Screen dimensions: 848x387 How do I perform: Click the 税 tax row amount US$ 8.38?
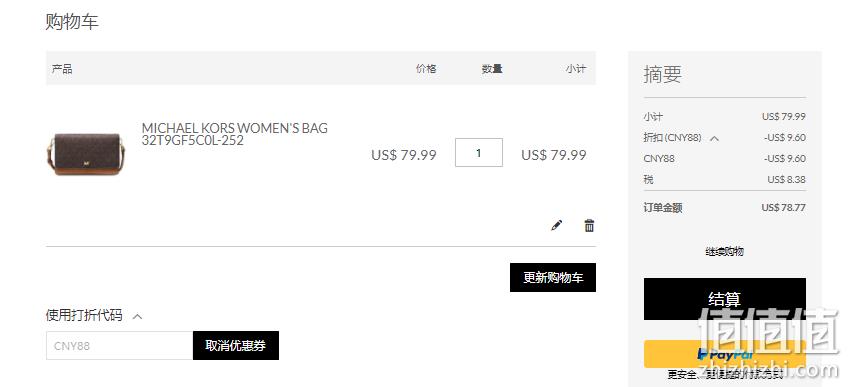coord(786,179)
